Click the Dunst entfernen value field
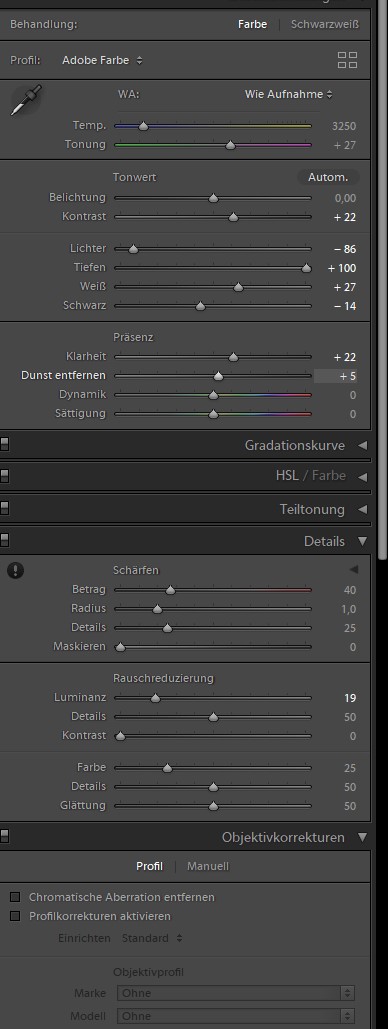The width and height of the screenshot is (388, 1029). (x=336, y=376)
